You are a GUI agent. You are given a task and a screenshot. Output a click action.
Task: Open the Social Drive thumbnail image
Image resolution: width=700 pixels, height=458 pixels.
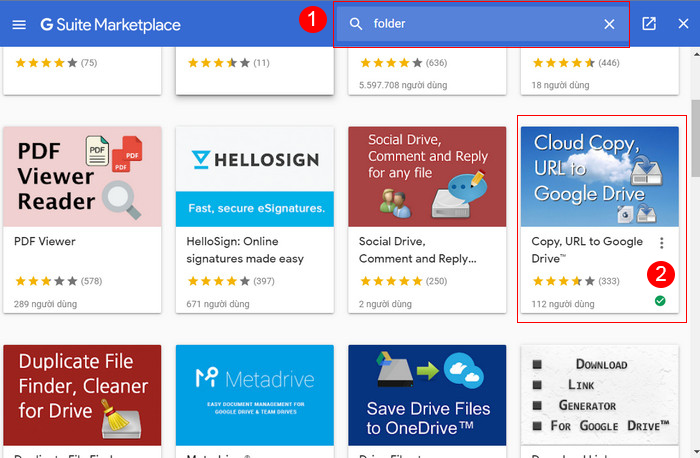tap(427, 176)
